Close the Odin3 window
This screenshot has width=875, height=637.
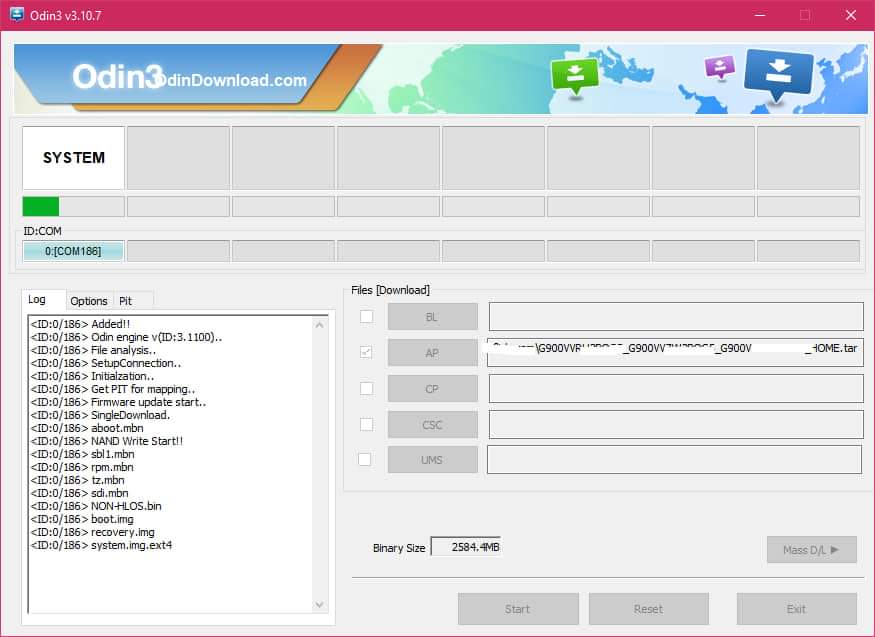coord(850,15)
